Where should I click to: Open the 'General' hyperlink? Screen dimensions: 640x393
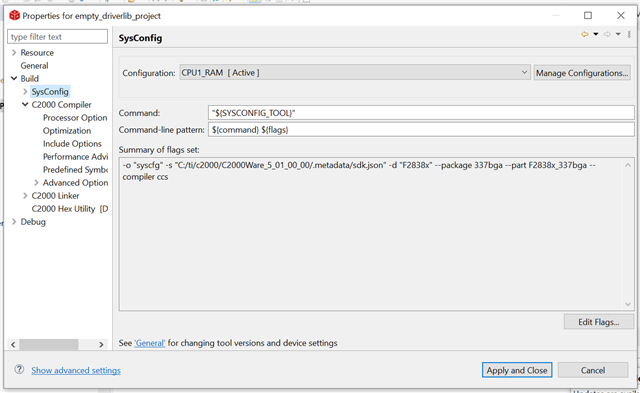point(150,343)
